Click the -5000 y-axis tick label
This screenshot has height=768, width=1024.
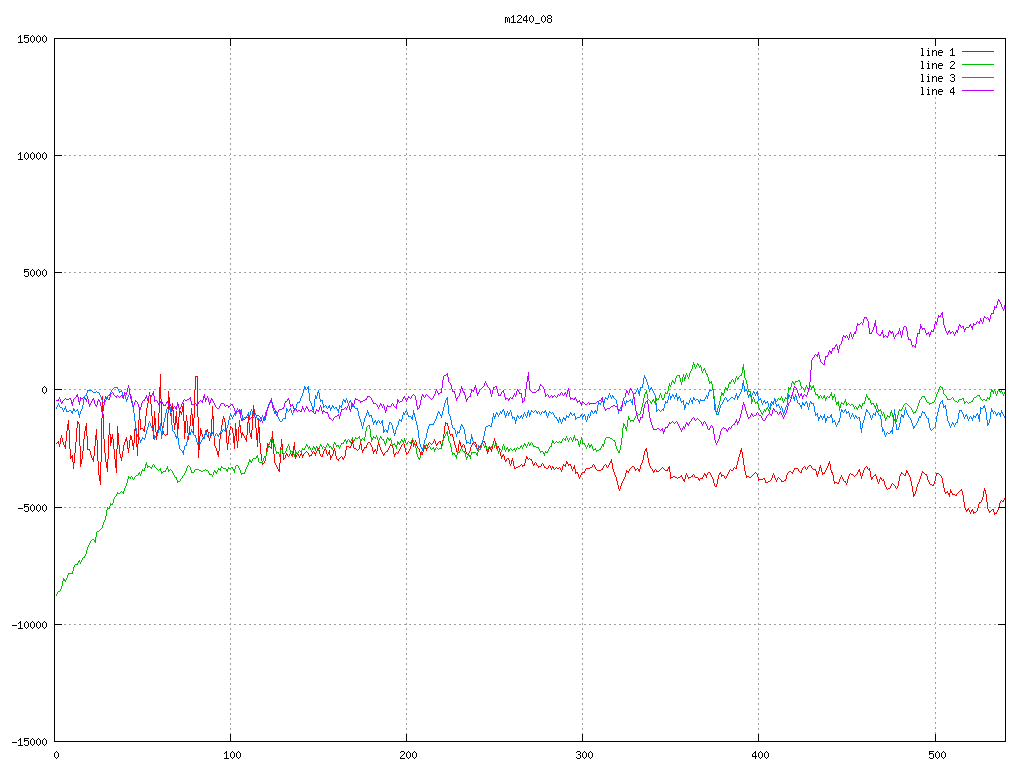31,507
